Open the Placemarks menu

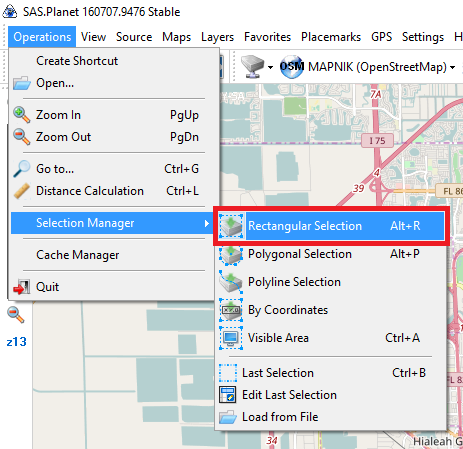[x=331, y=37]
